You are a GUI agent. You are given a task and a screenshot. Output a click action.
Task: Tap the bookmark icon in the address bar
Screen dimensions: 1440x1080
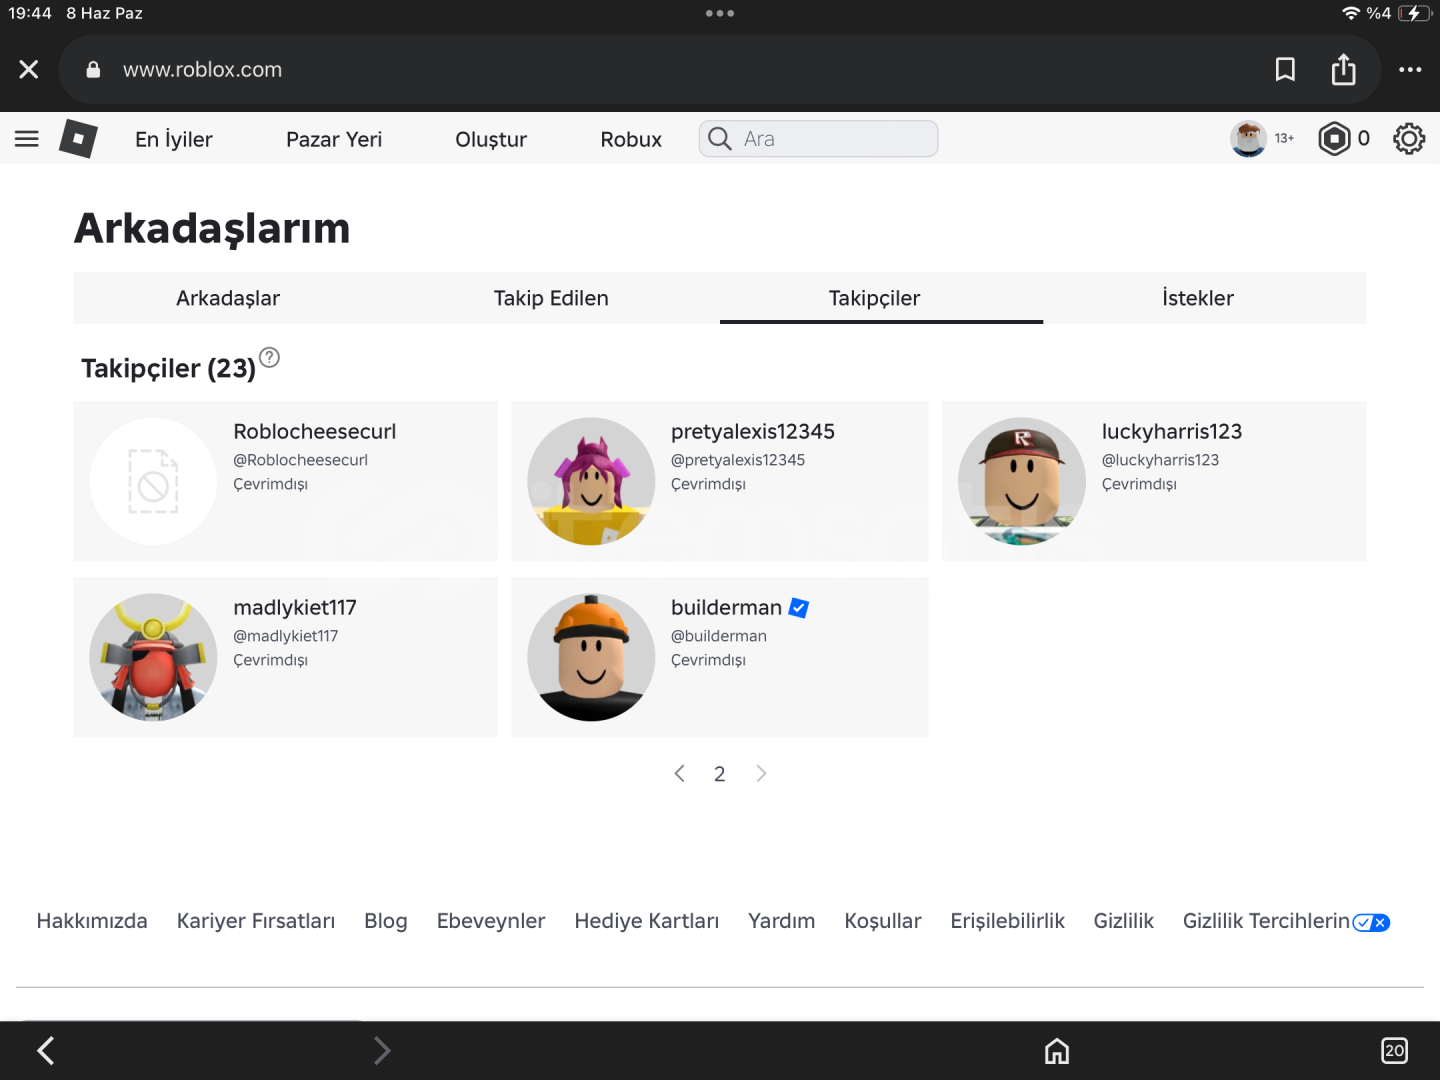tap(1285, 69)
